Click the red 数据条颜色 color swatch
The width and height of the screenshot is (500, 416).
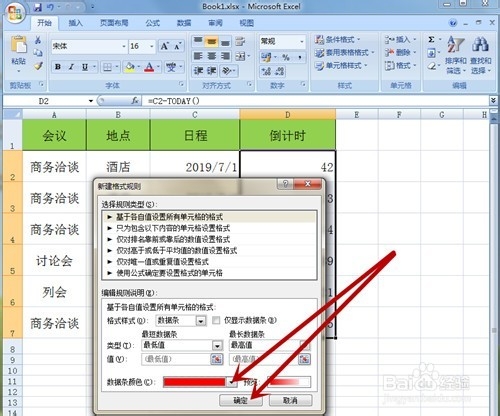(195, 382)
